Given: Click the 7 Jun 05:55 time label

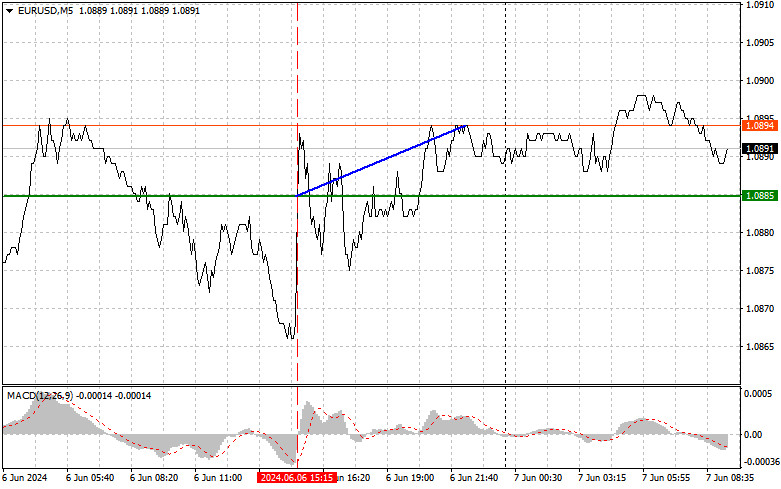Looking at the screenshot, I should pyautogui.click(x=666, y=478).
